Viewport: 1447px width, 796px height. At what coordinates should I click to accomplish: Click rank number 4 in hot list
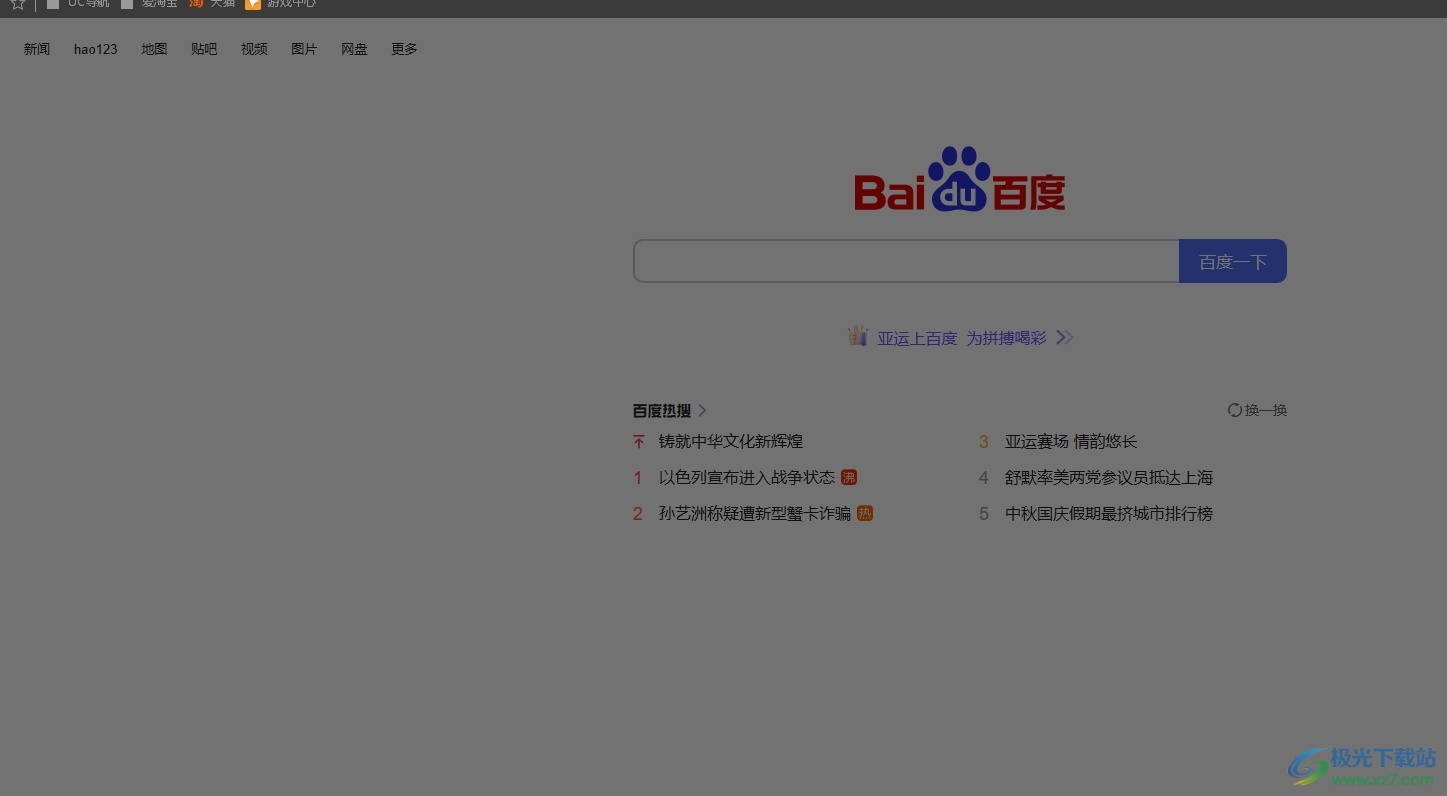(984, 478)
